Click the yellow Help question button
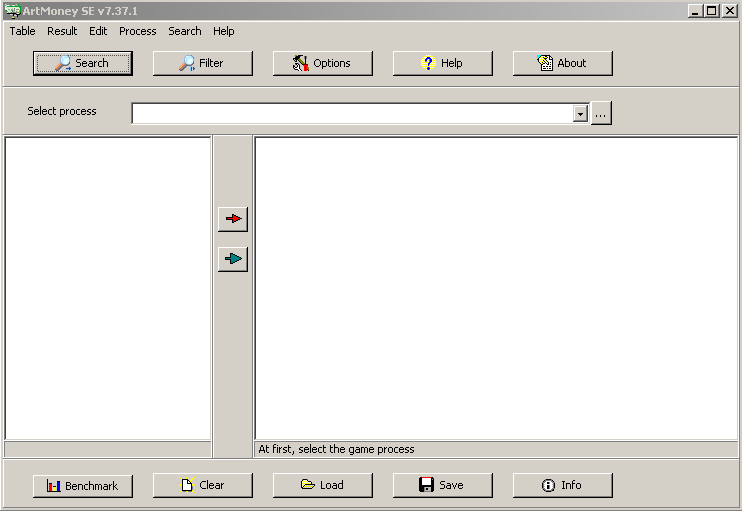The width and height of the screenshot is (742, 511). tap(442, 63)
